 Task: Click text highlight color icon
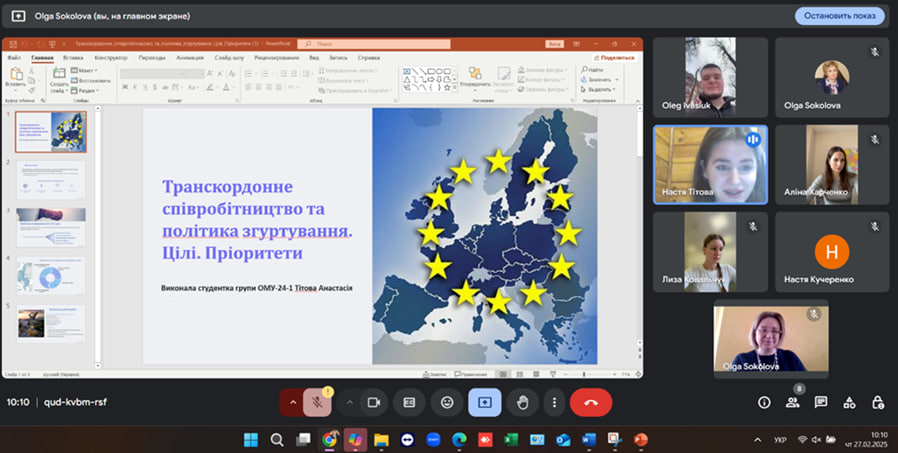tap(210, 87)
